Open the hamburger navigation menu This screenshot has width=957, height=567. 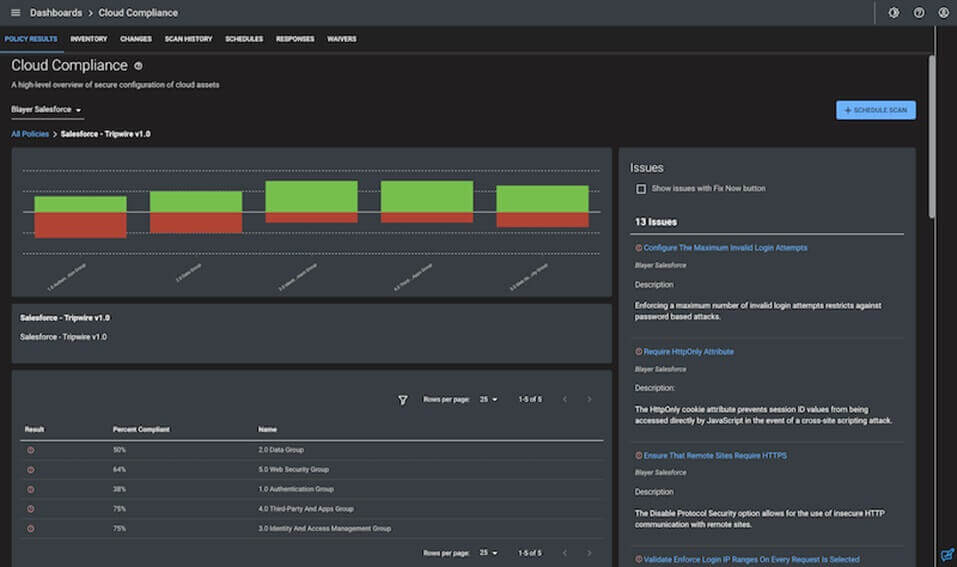pos(15,13)
